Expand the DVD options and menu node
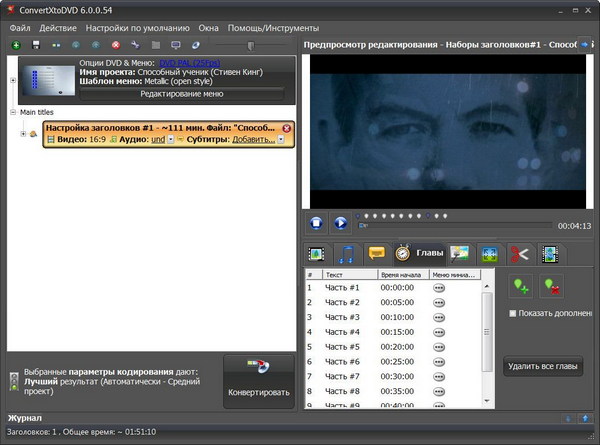The image size is (600, 445). (13, 80)
